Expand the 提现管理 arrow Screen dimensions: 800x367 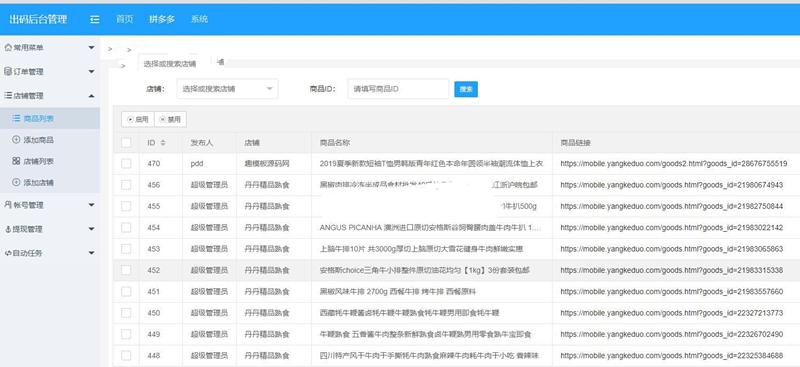[x=91, y=229]
